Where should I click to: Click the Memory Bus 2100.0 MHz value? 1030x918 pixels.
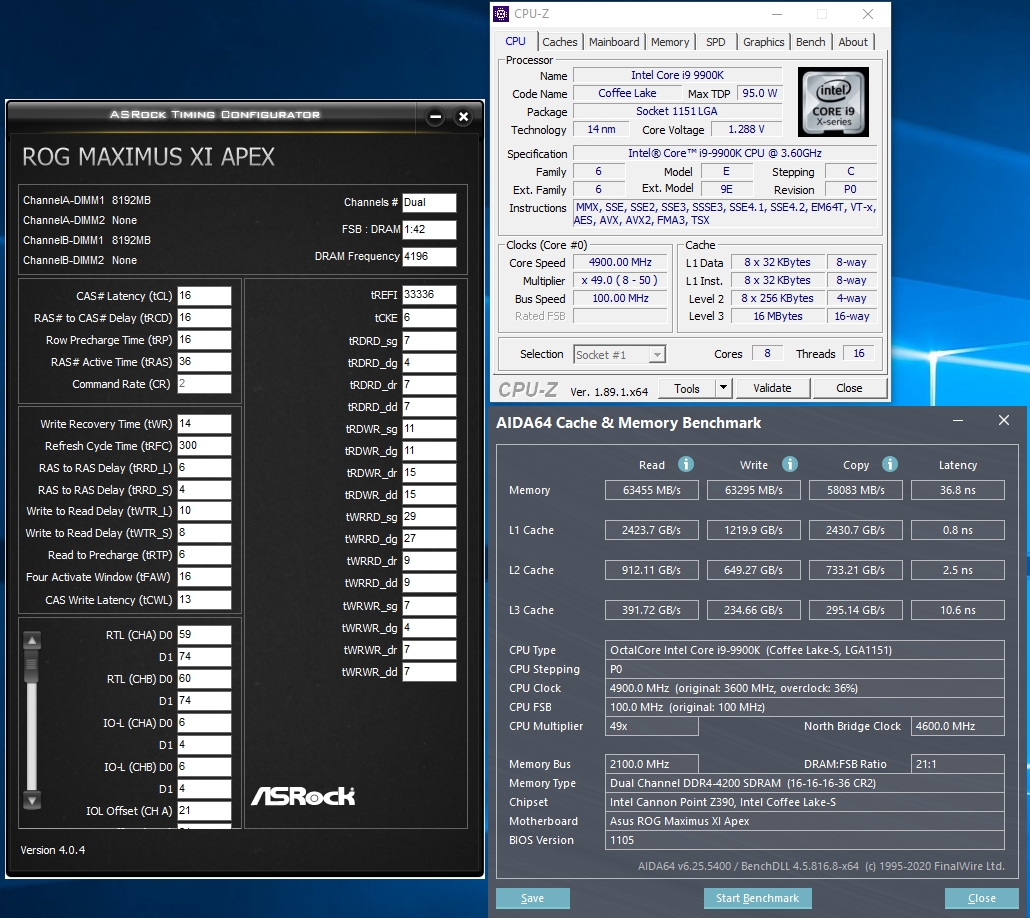click(x=652, y=764)
